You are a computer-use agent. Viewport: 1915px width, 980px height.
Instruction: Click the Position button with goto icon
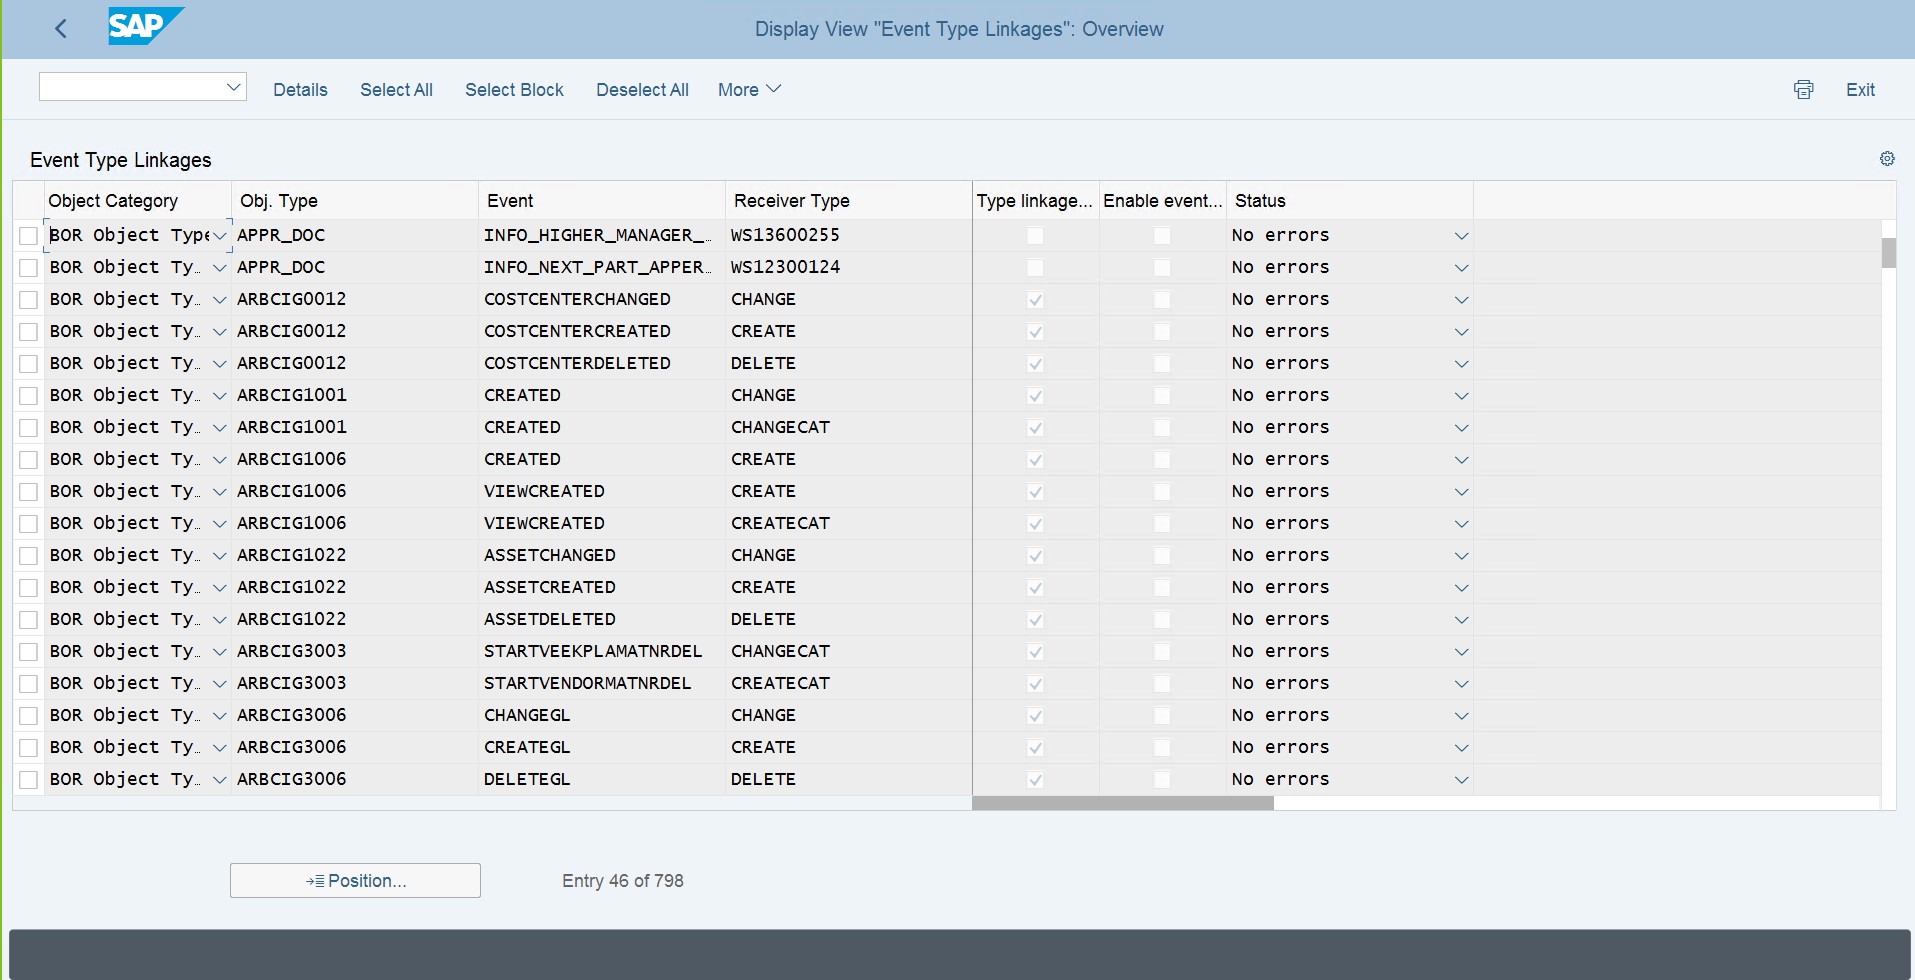355,880
